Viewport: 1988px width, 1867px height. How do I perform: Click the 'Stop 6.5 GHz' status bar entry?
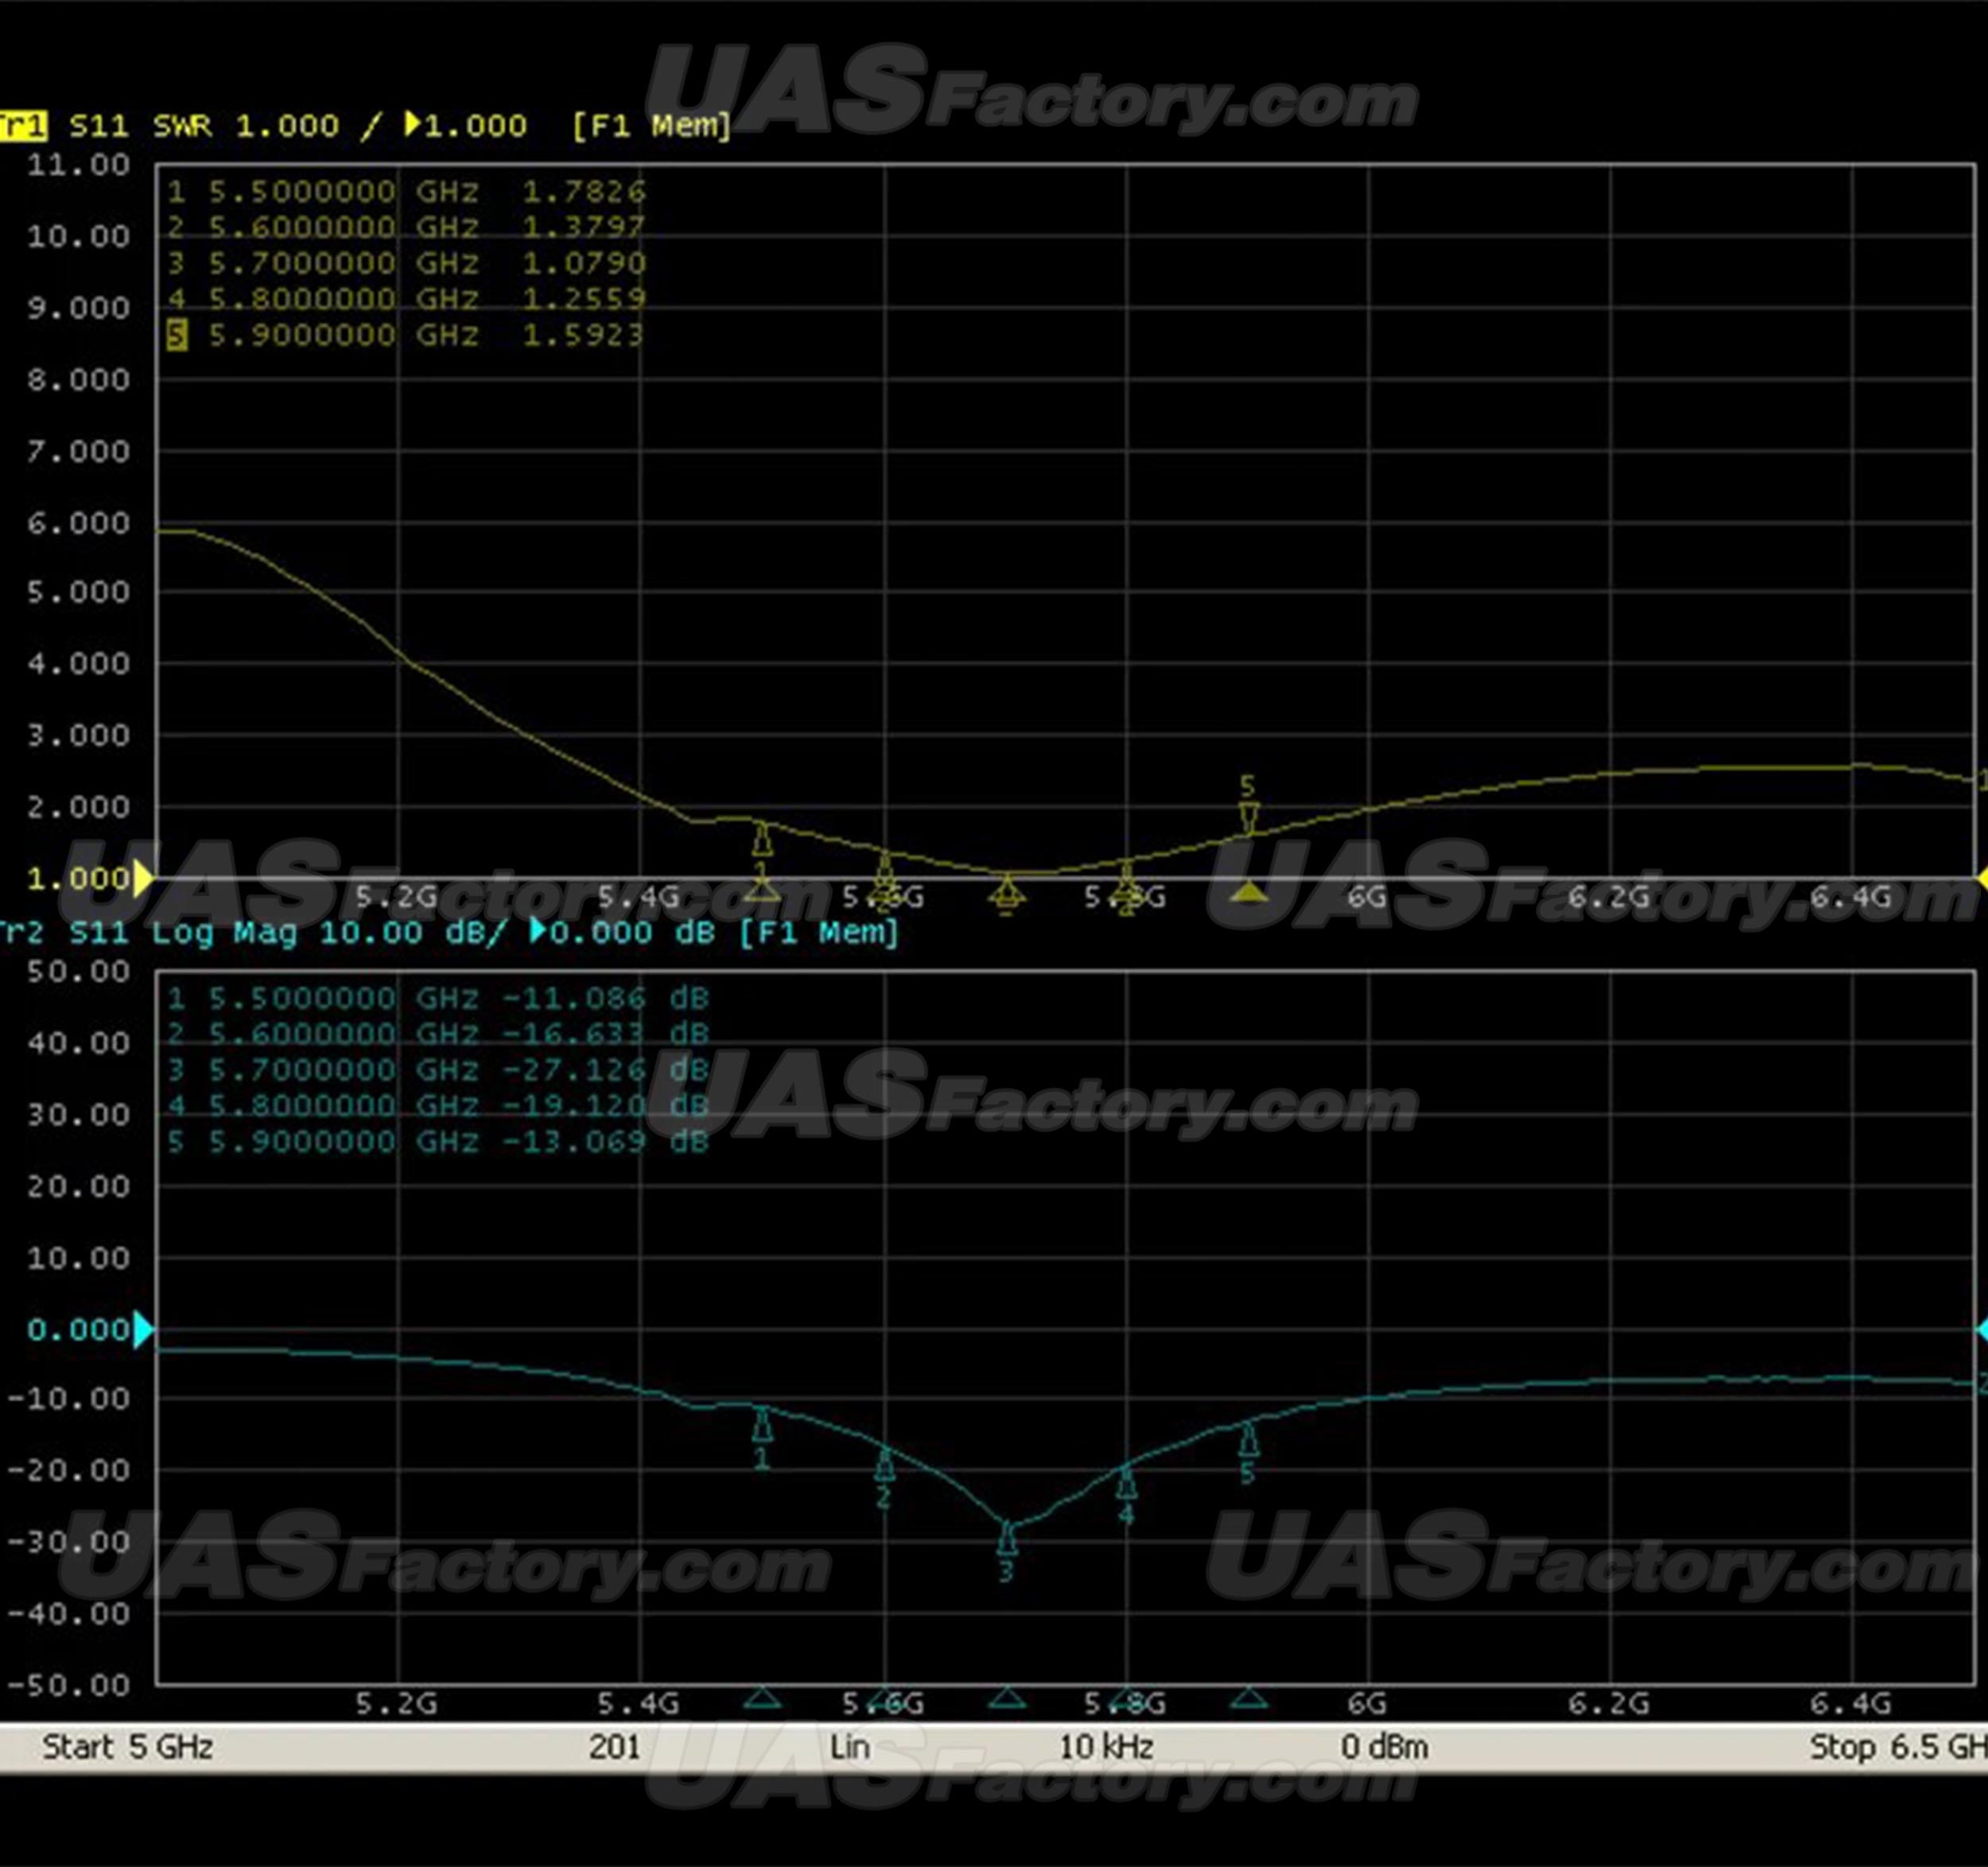pyautogui.click(x=1897, y=1747)
